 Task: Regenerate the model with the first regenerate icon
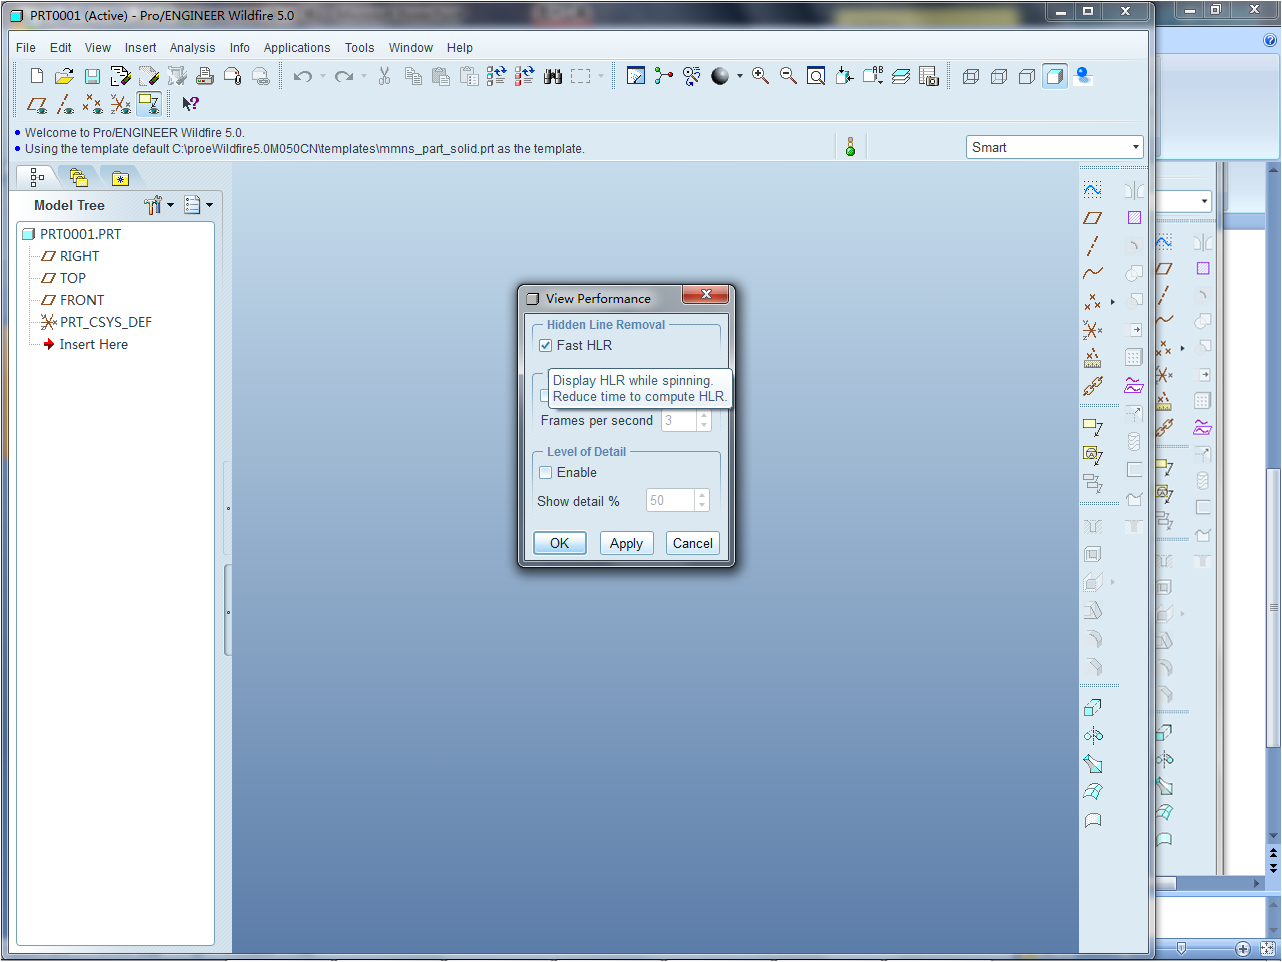pos(497,76)
